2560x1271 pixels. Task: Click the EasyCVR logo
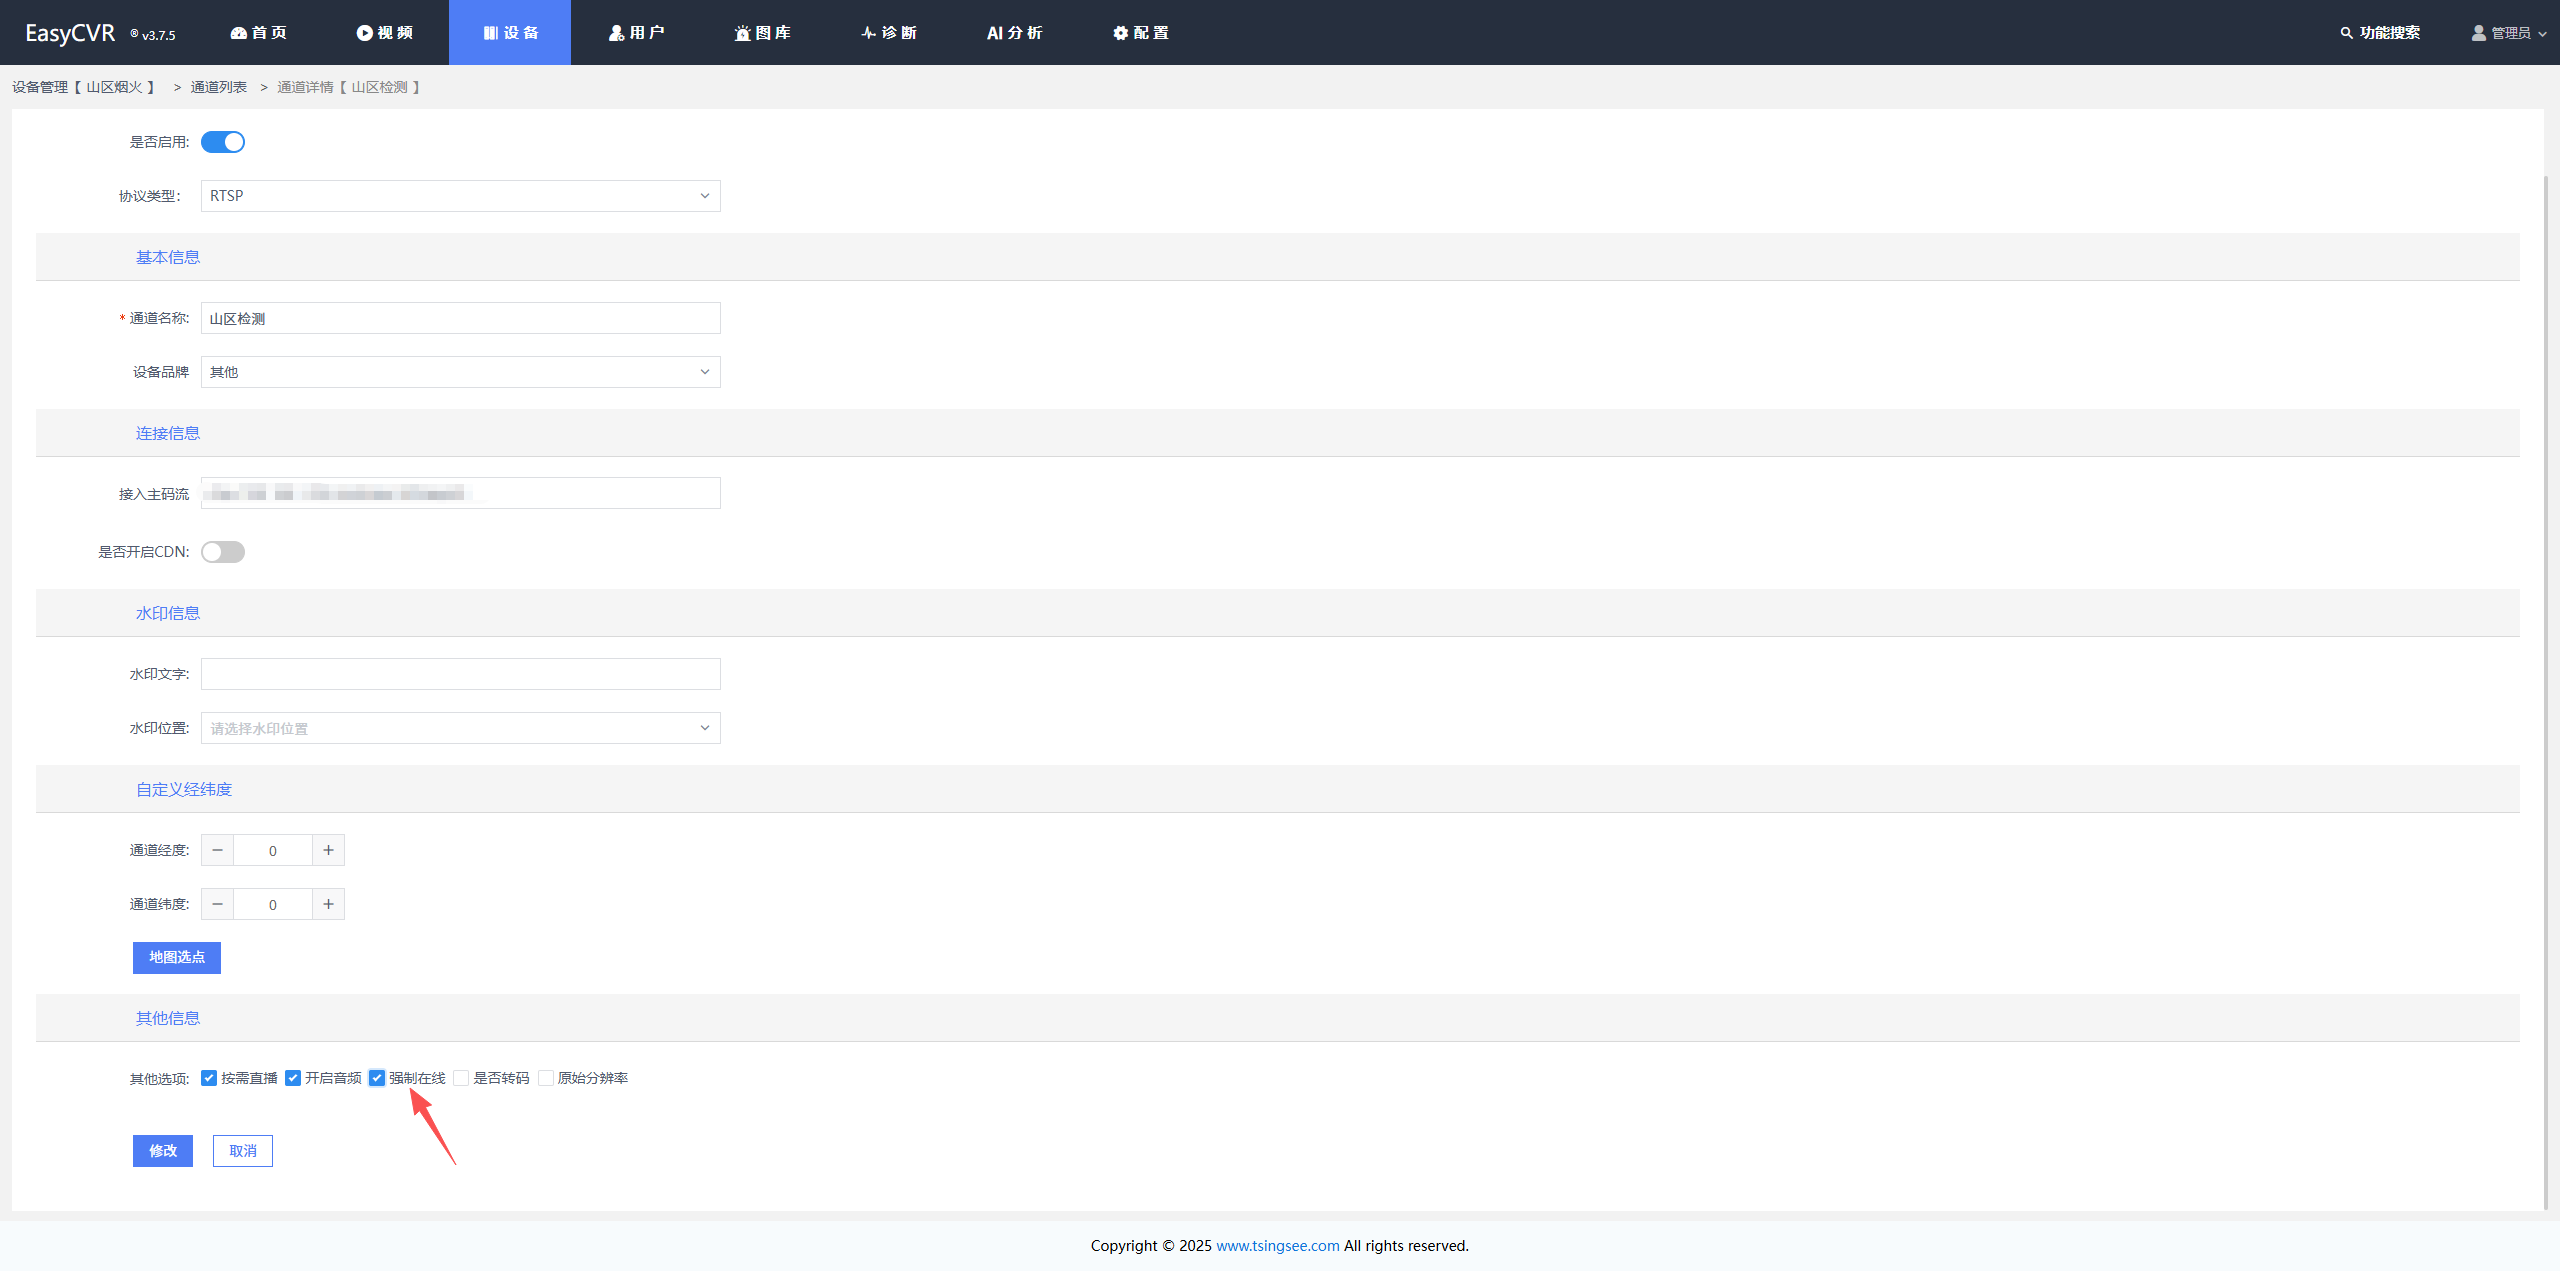(x=70, y=33)
